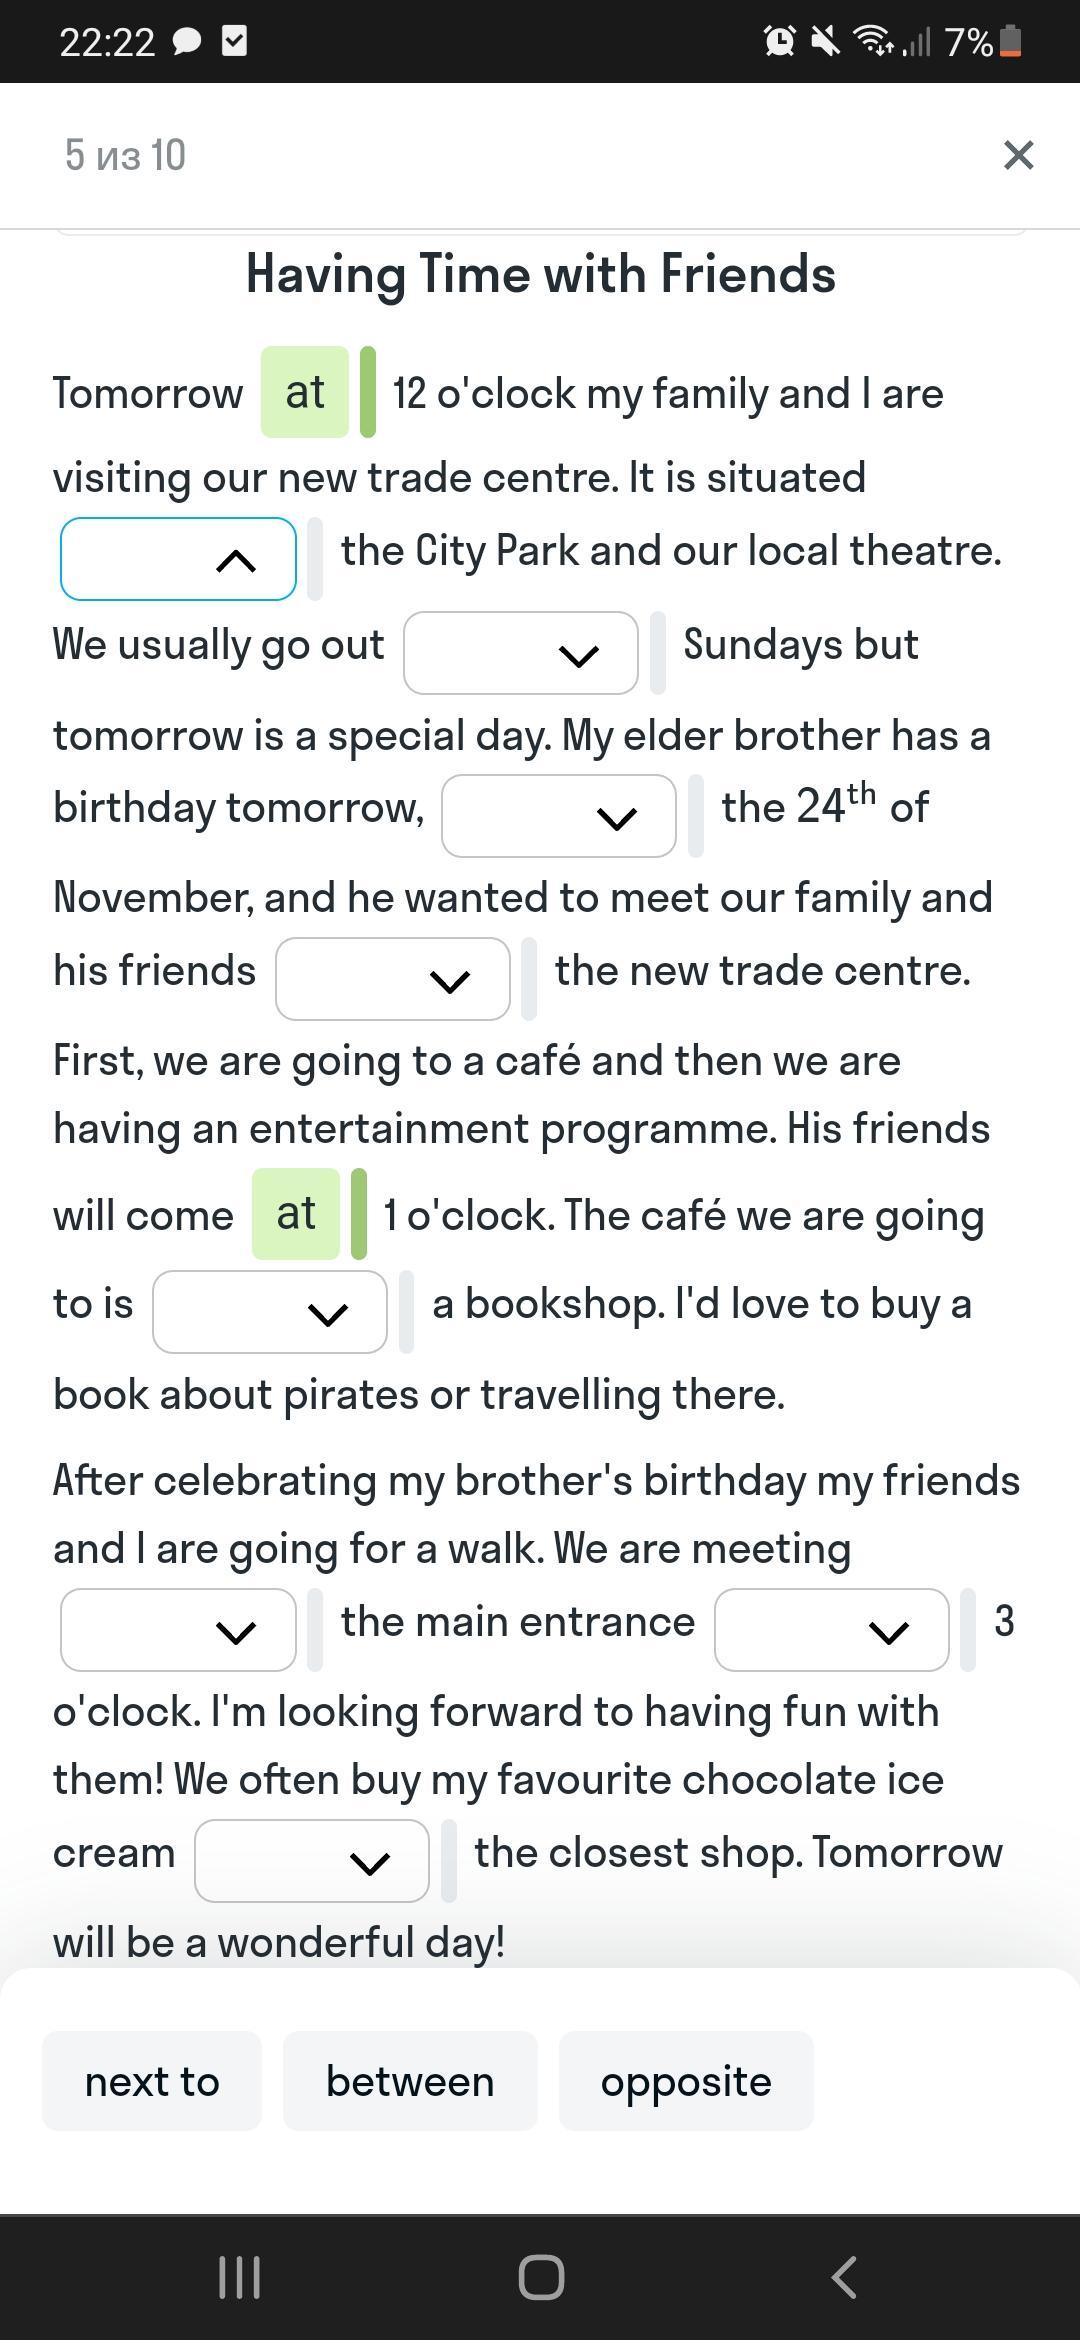This screenshot has height=2340, width=1080.
Task: Expand dropdown before "the main entrance"
Action: coord(178,1630)
